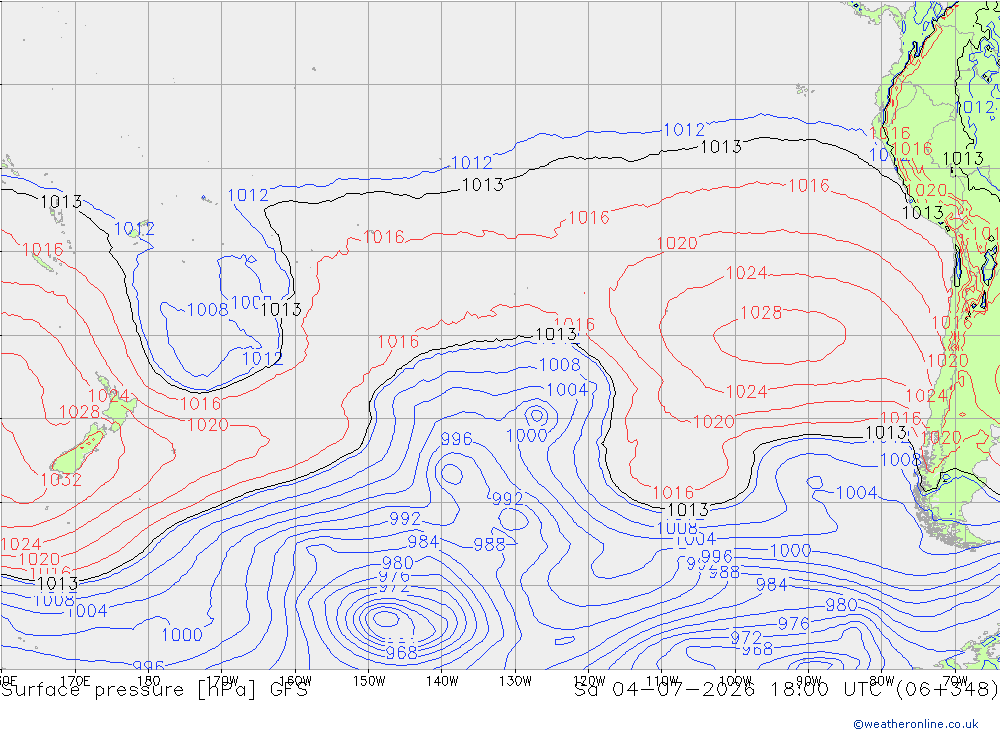Select the 160W longitude axis label

click(x=295, y=681)
